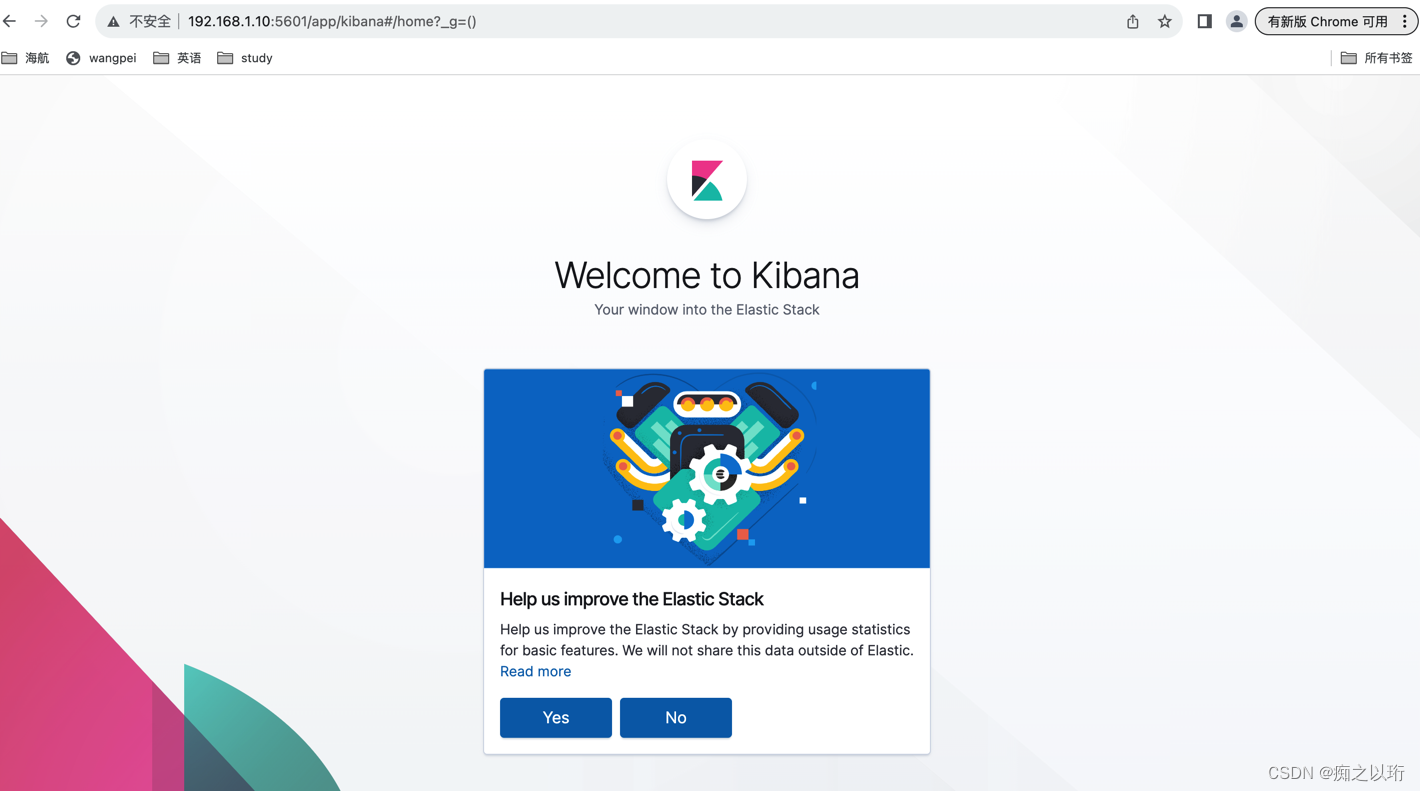Click Yes to share usage statistics
The image size is (1420, 791).
tap(555, 717)
